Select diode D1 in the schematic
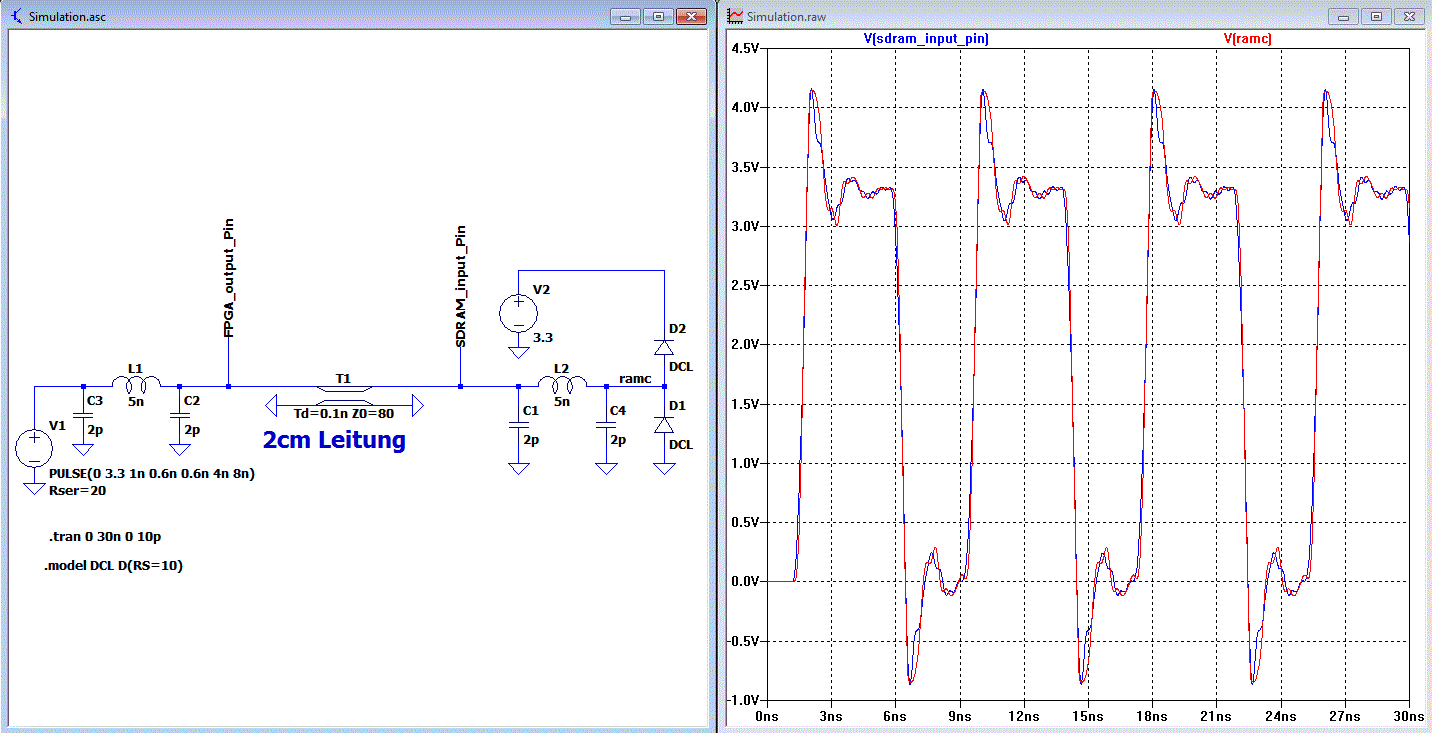The width and height of the screenshot is (1432, 733). tap(664, 424)
